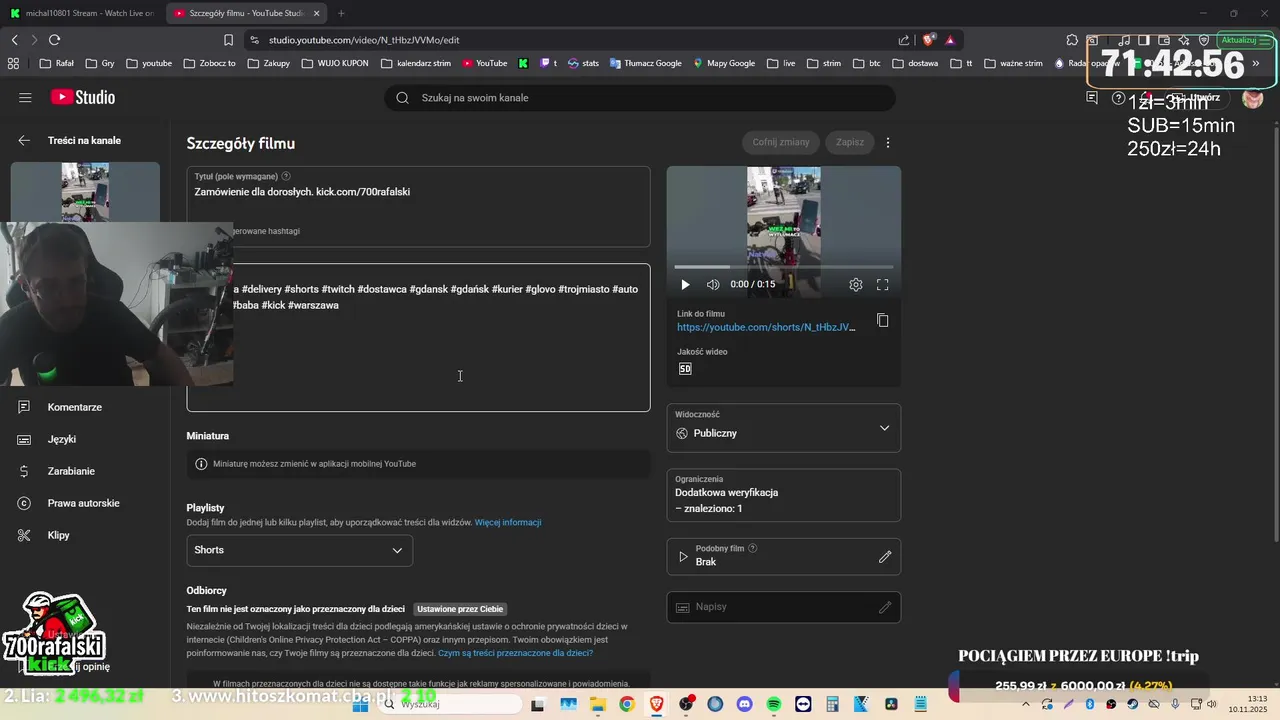This screenshot has height=720, width=1280.
Task: Open the Zakupy bookmark folder
Action: coord(268,63)
